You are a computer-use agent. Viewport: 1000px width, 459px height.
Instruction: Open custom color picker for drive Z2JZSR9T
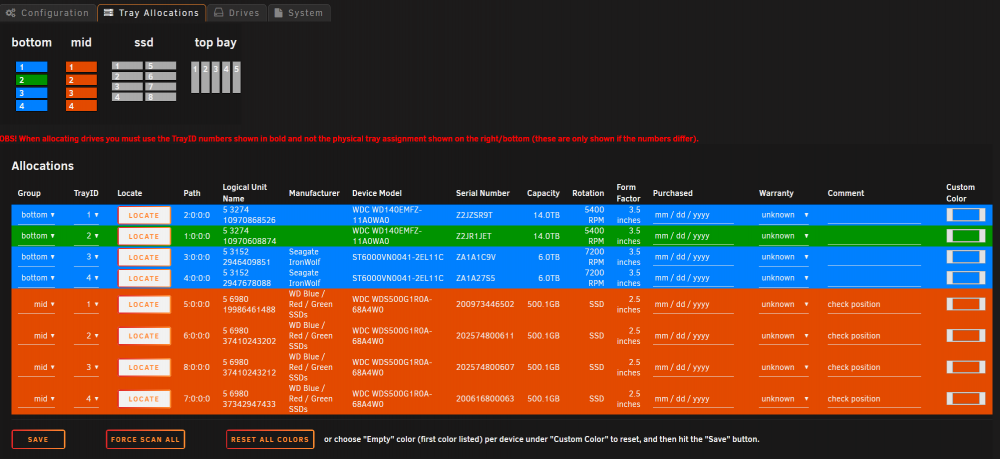(x=966, y=215)
